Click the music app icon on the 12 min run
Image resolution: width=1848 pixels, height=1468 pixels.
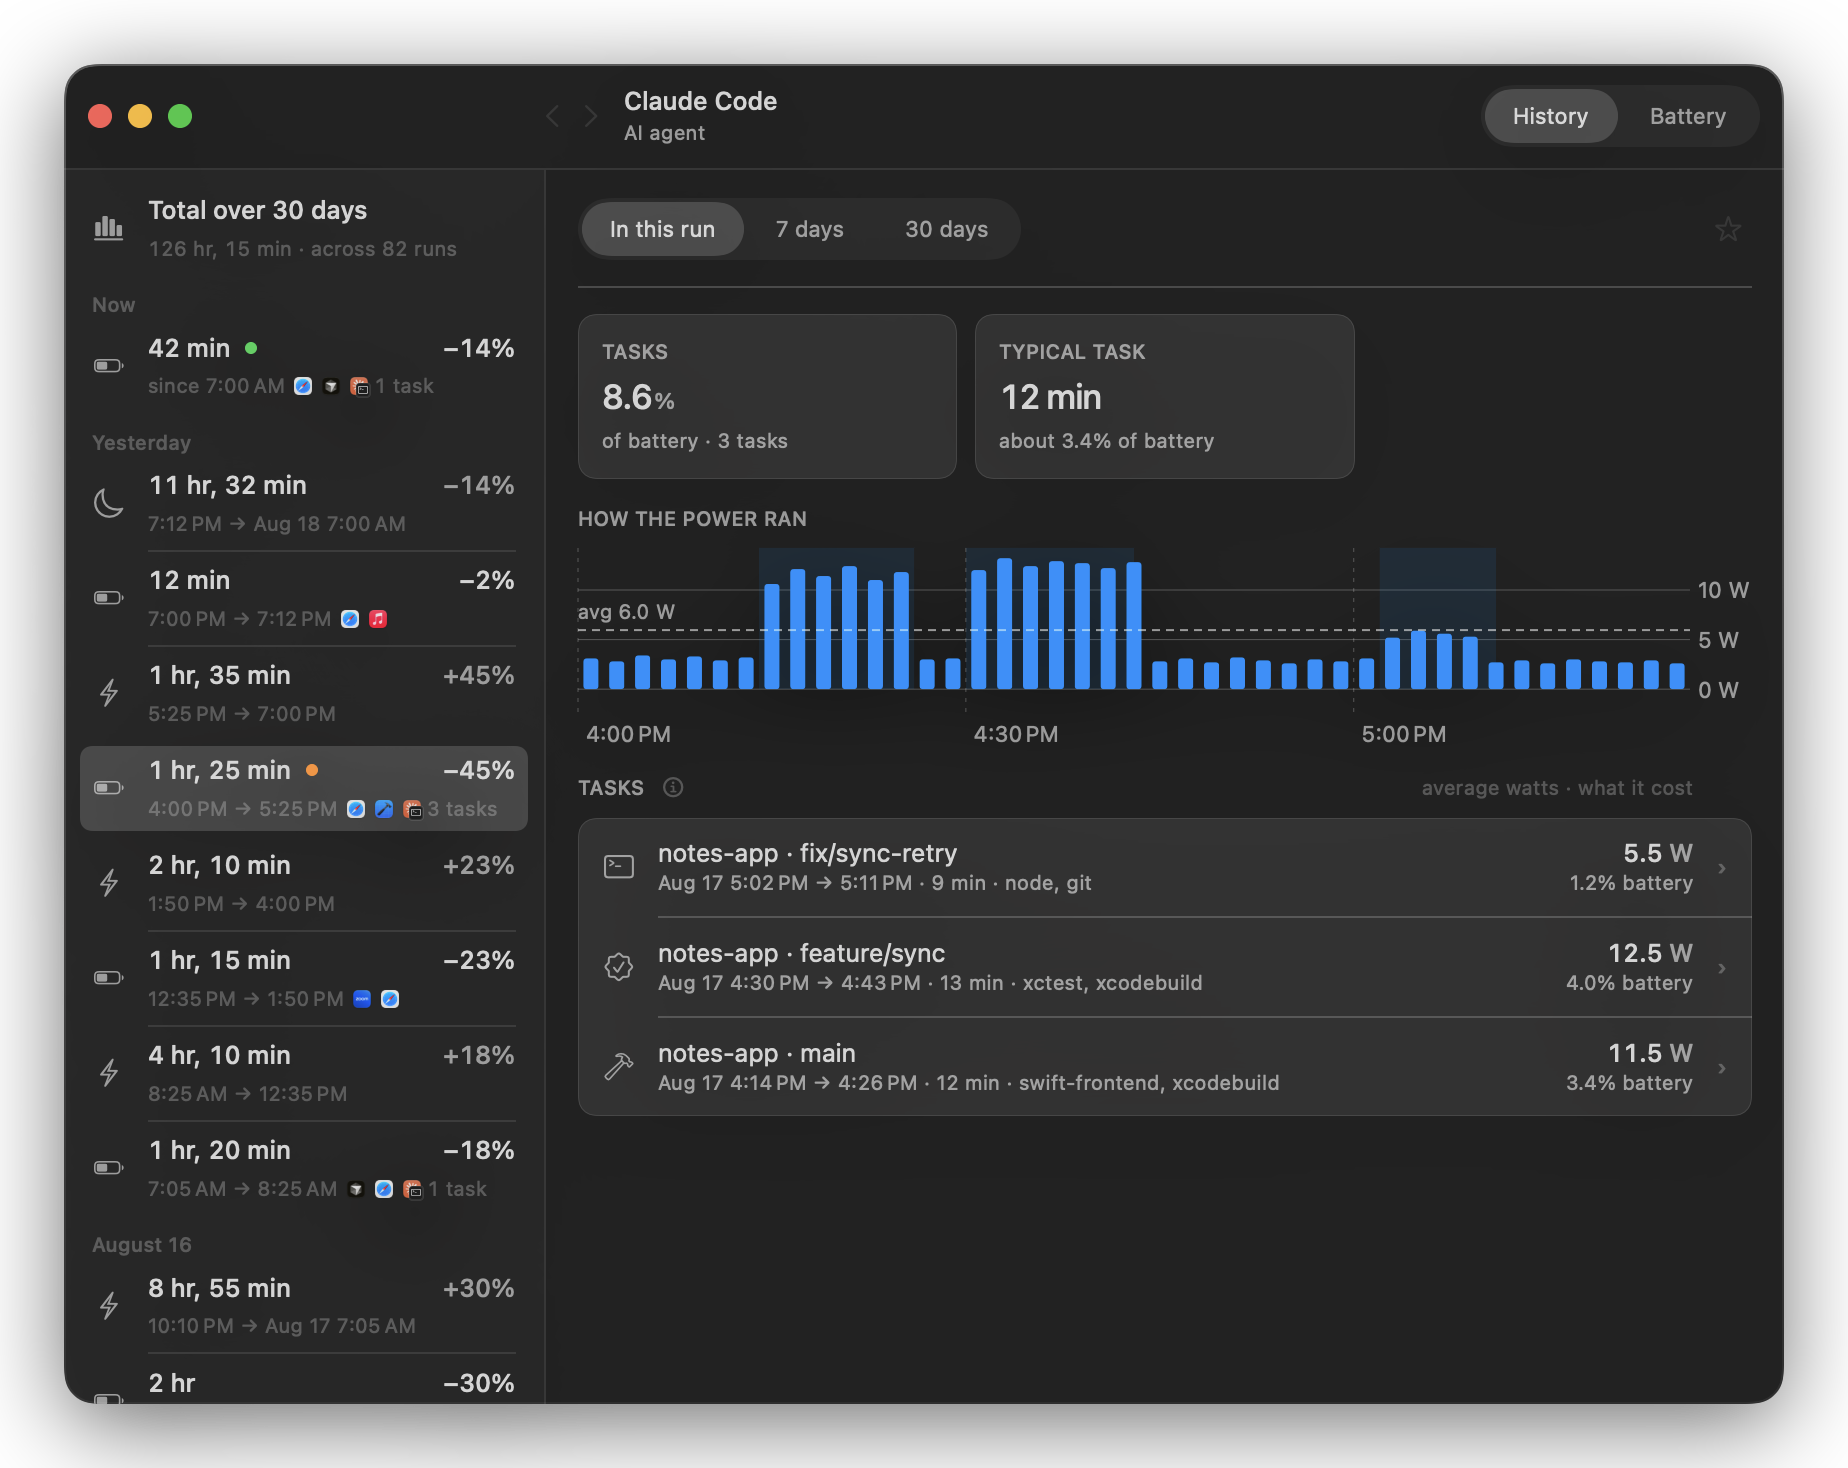tap(378, 619)
